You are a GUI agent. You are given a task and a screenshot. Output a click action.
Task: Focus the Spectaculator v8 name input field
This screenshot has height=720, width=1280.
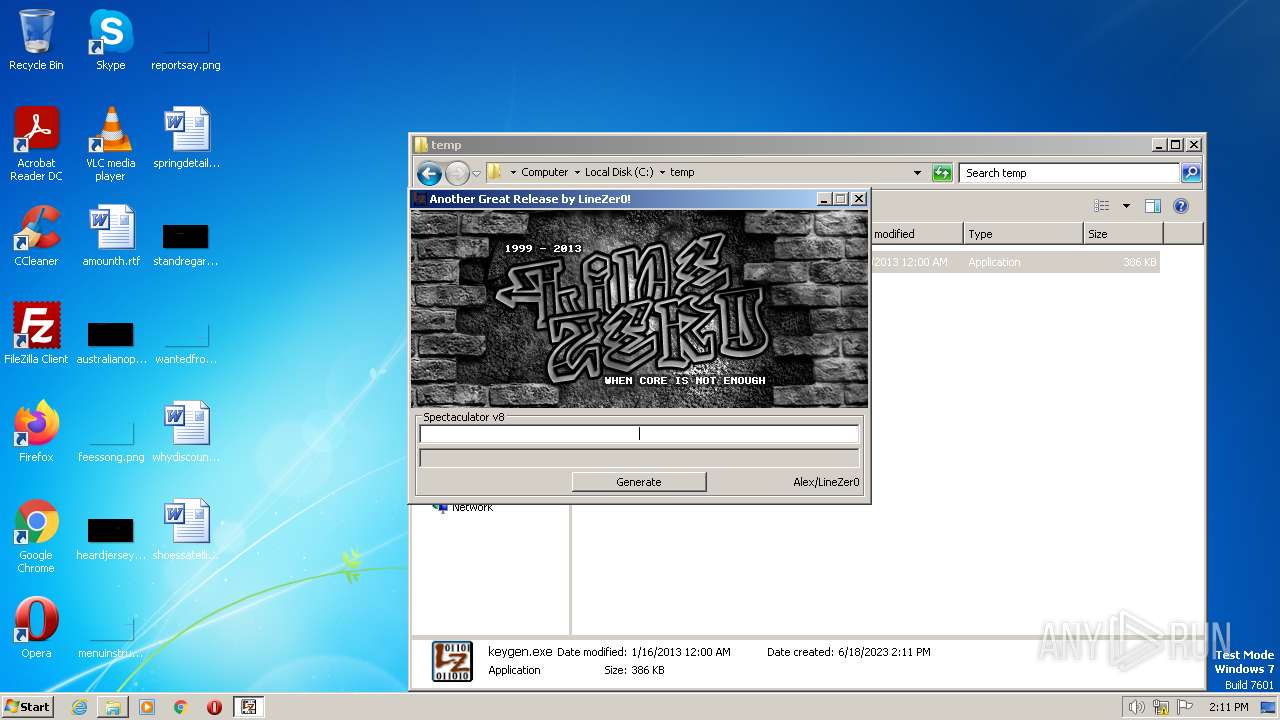(639, 434)
